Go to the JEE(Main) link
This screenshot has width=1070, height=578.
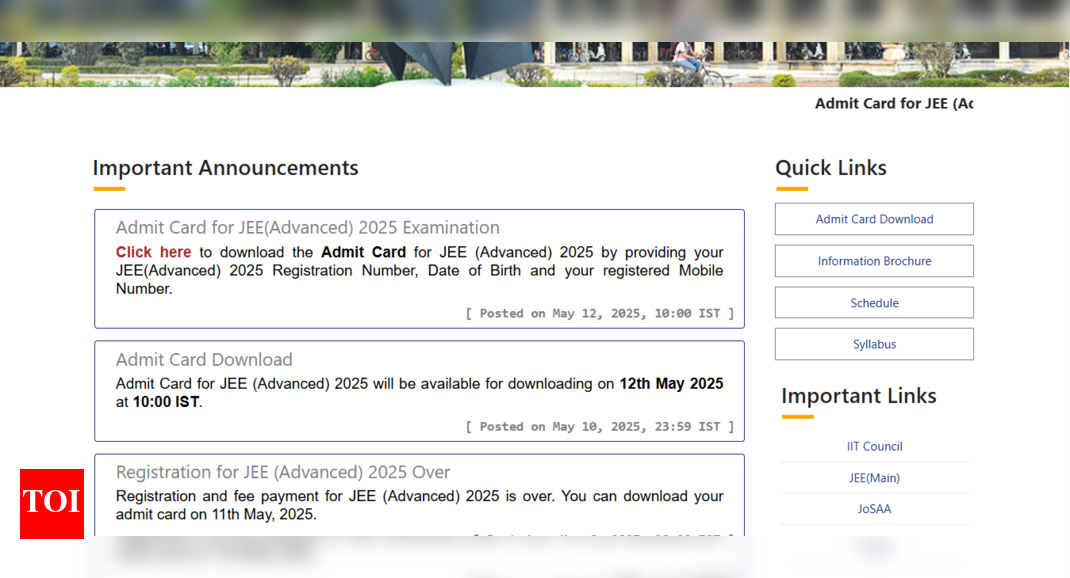click(x=874, y=478)
